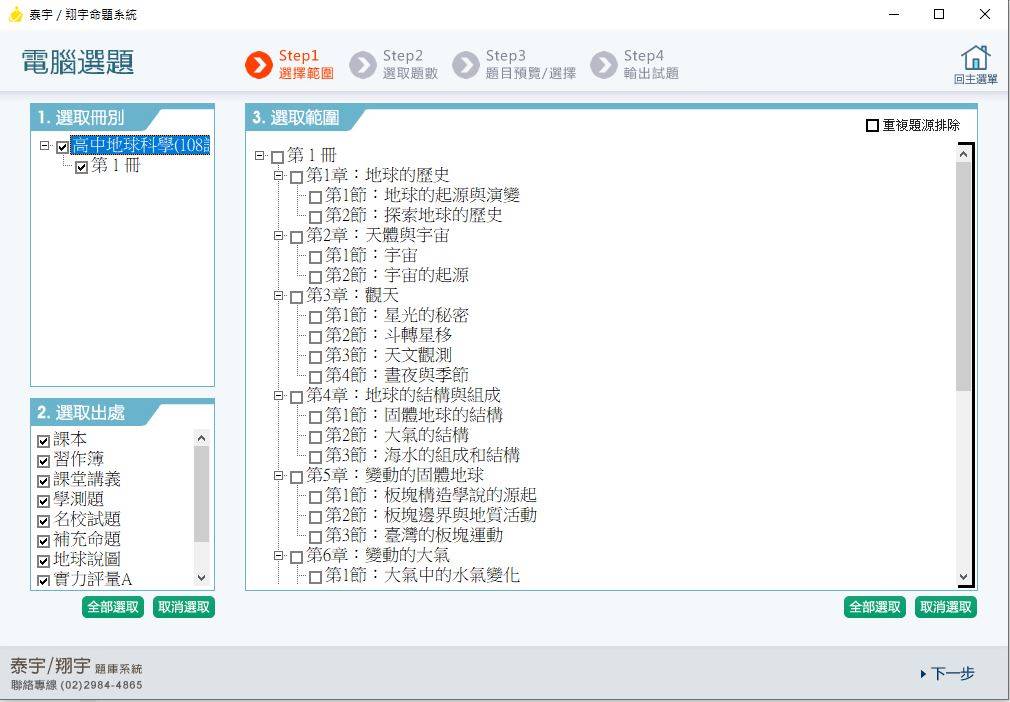Image resolution: width=1010 pixels, height=702 pixels.
Task: Click source list scroll up arrow
Action: [202, 439]
